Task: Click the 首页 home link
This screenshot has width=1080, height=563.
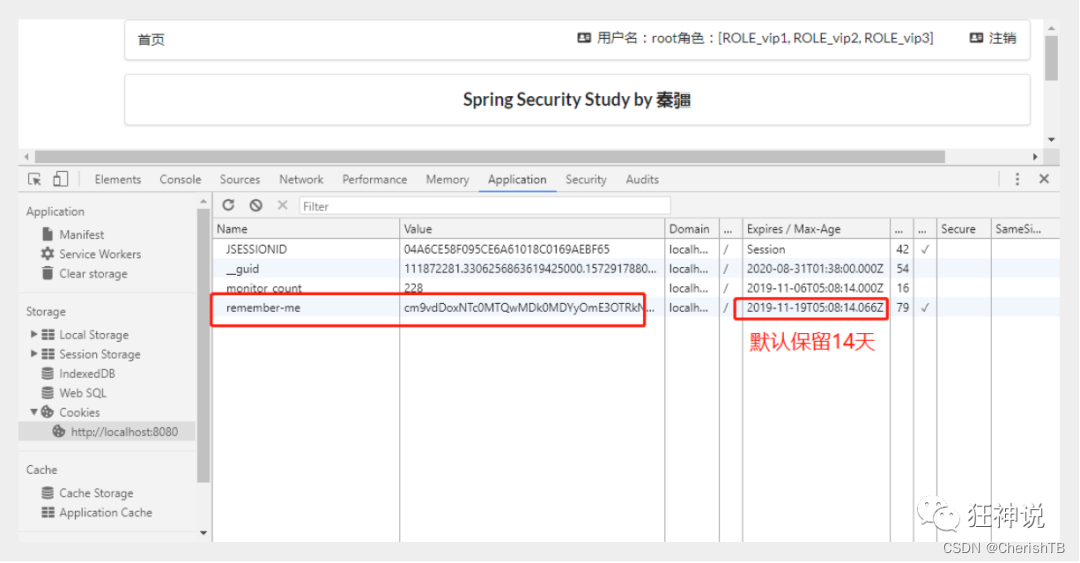Action: pyautogui.click(x=151, y=39)
